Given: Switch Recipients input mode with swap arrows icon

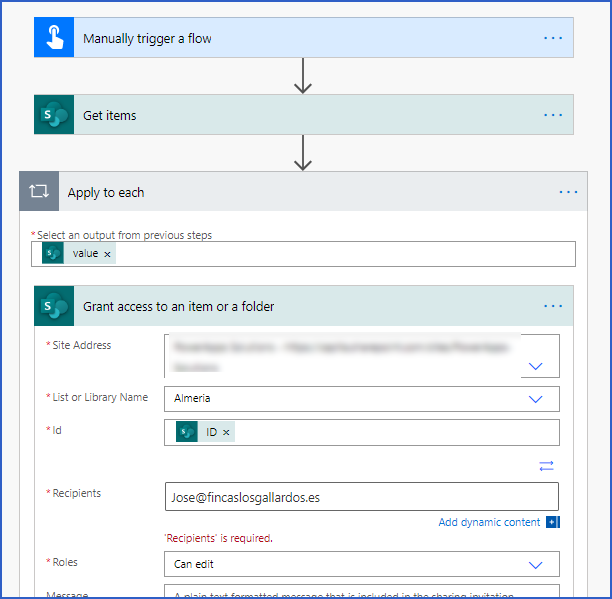Looking at the screenshot, I should click(546, 466).
